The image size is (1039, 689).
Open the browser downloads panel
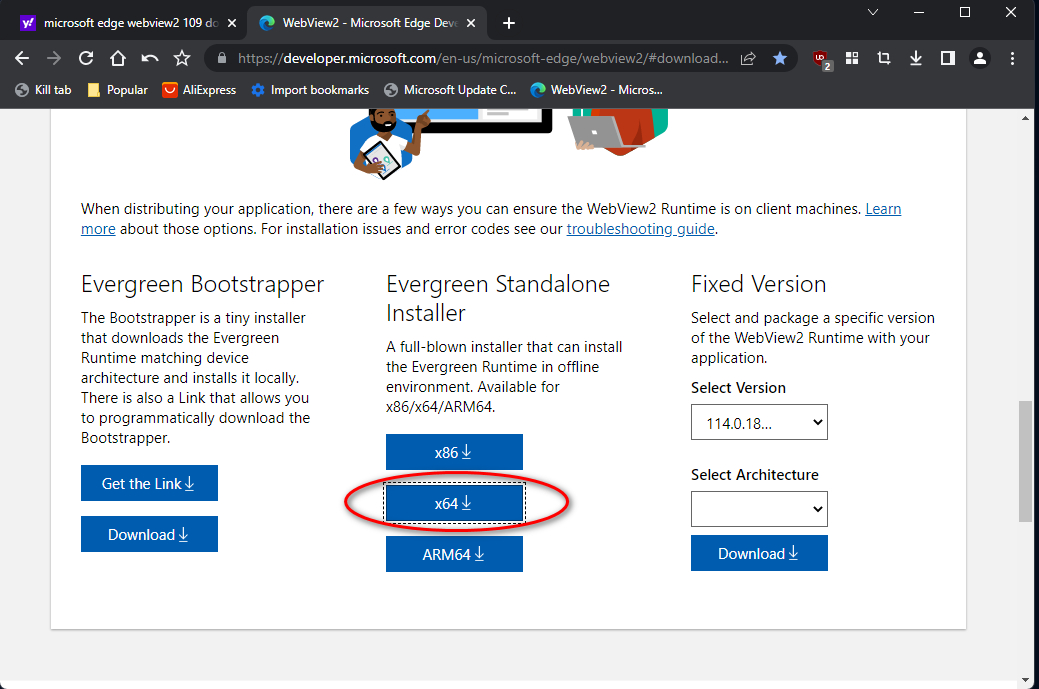[916, 58]
